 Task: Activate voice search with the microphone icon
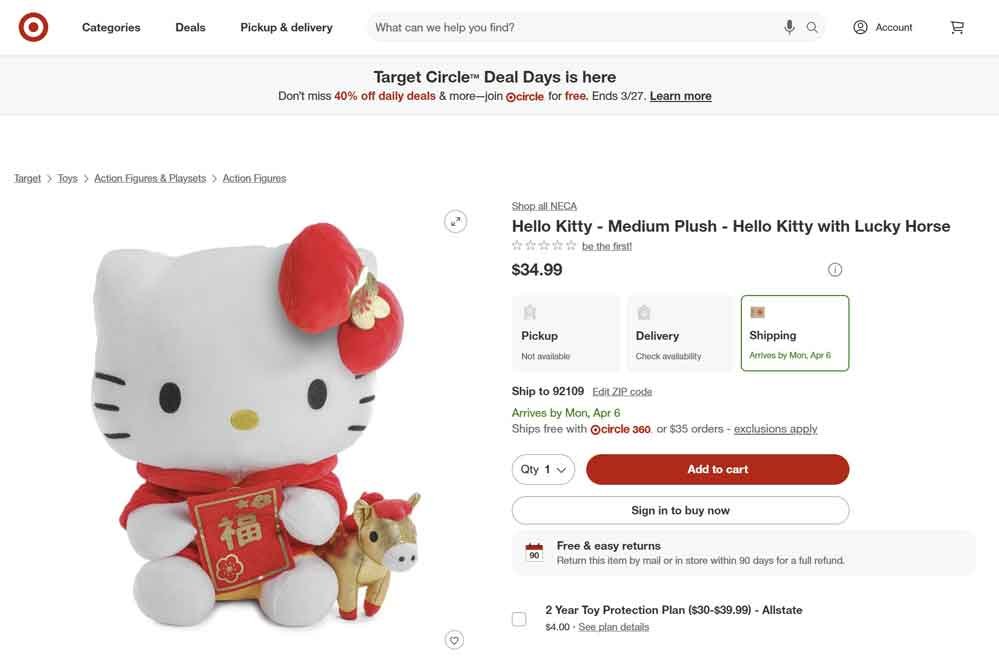[x=789, y=27]
